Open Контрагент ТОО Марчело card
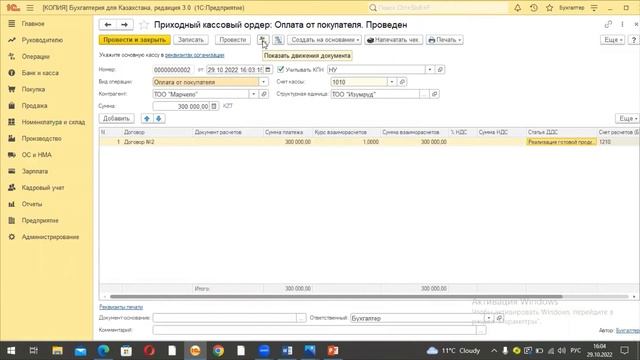Viewport: 640px width, 360px height. 264,94
